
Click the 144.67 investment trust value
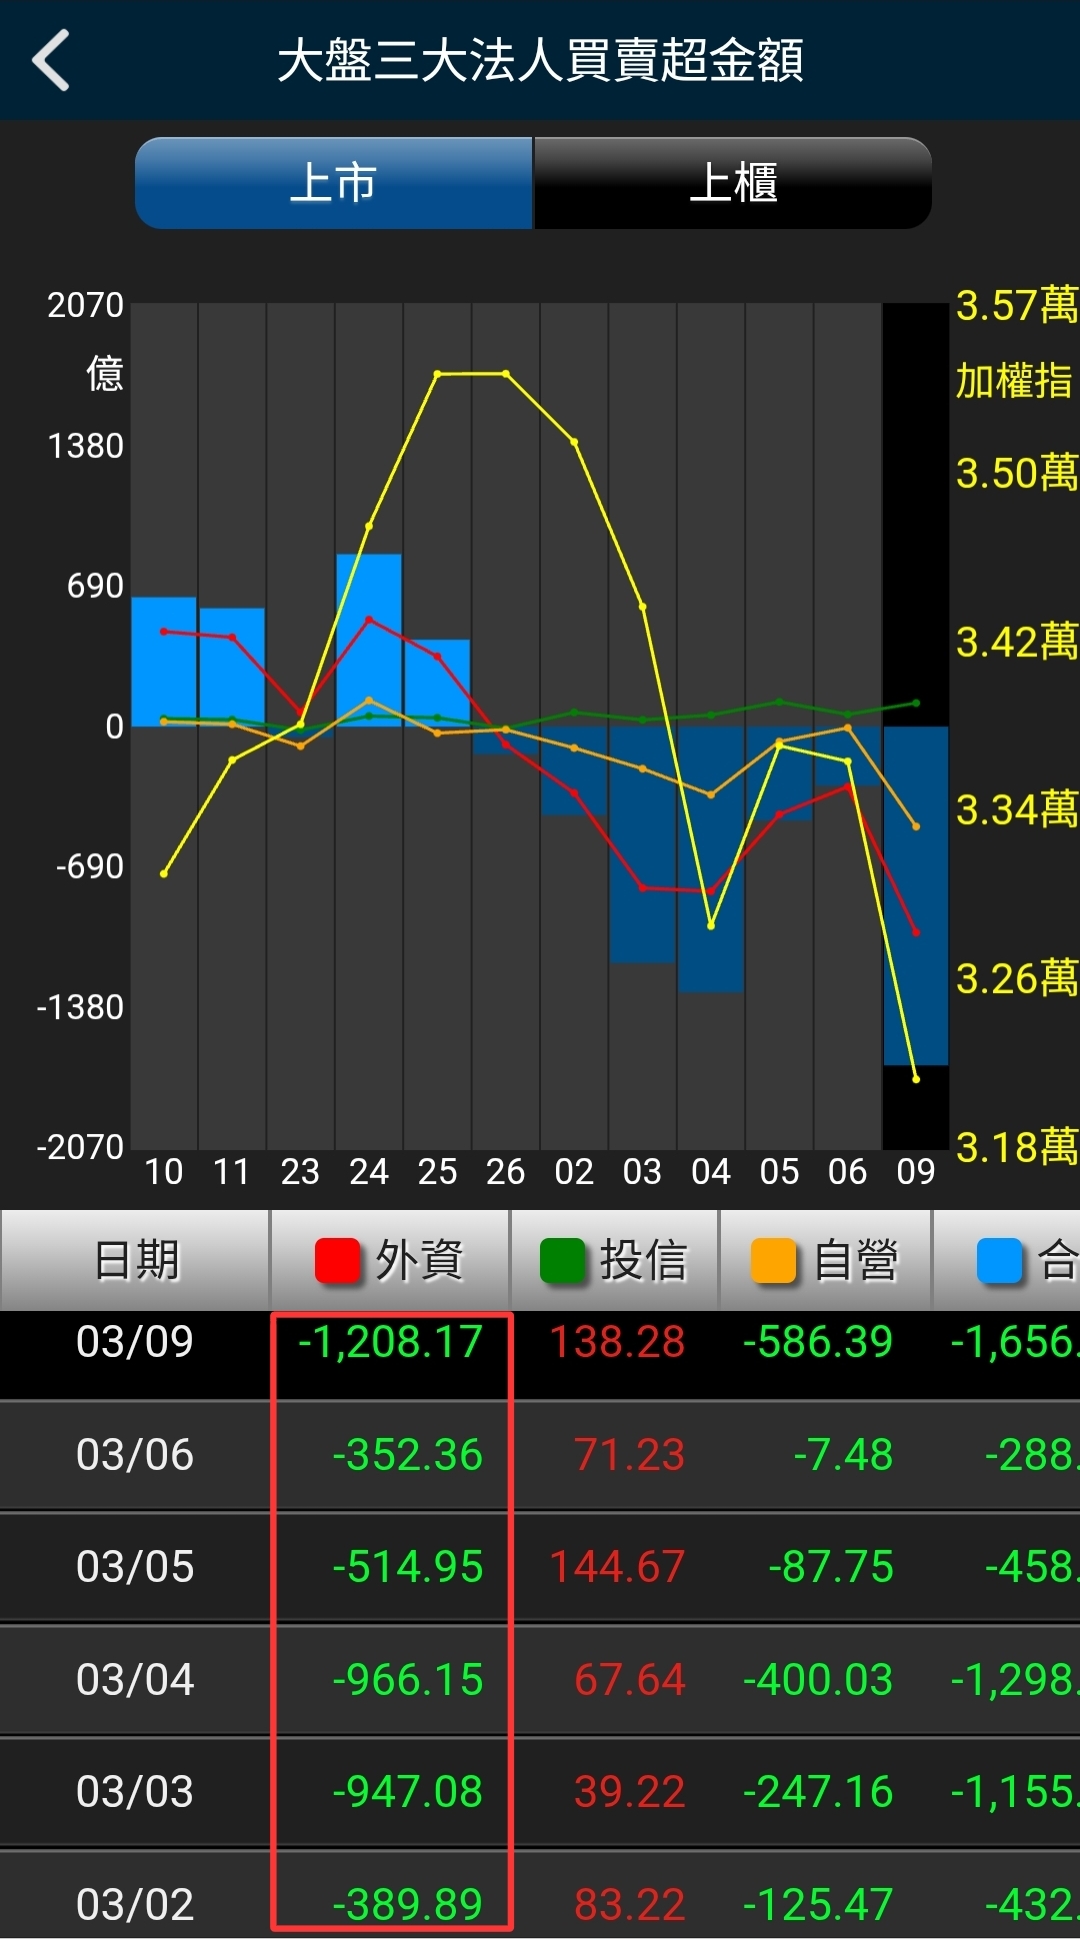(617, 1567)
